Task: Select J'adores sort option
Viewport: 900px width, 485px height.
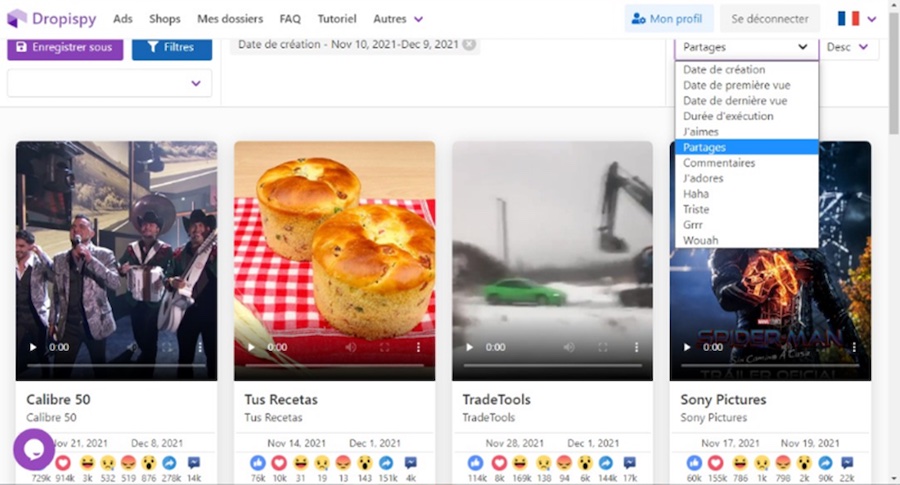Action: tap(746, 178)
